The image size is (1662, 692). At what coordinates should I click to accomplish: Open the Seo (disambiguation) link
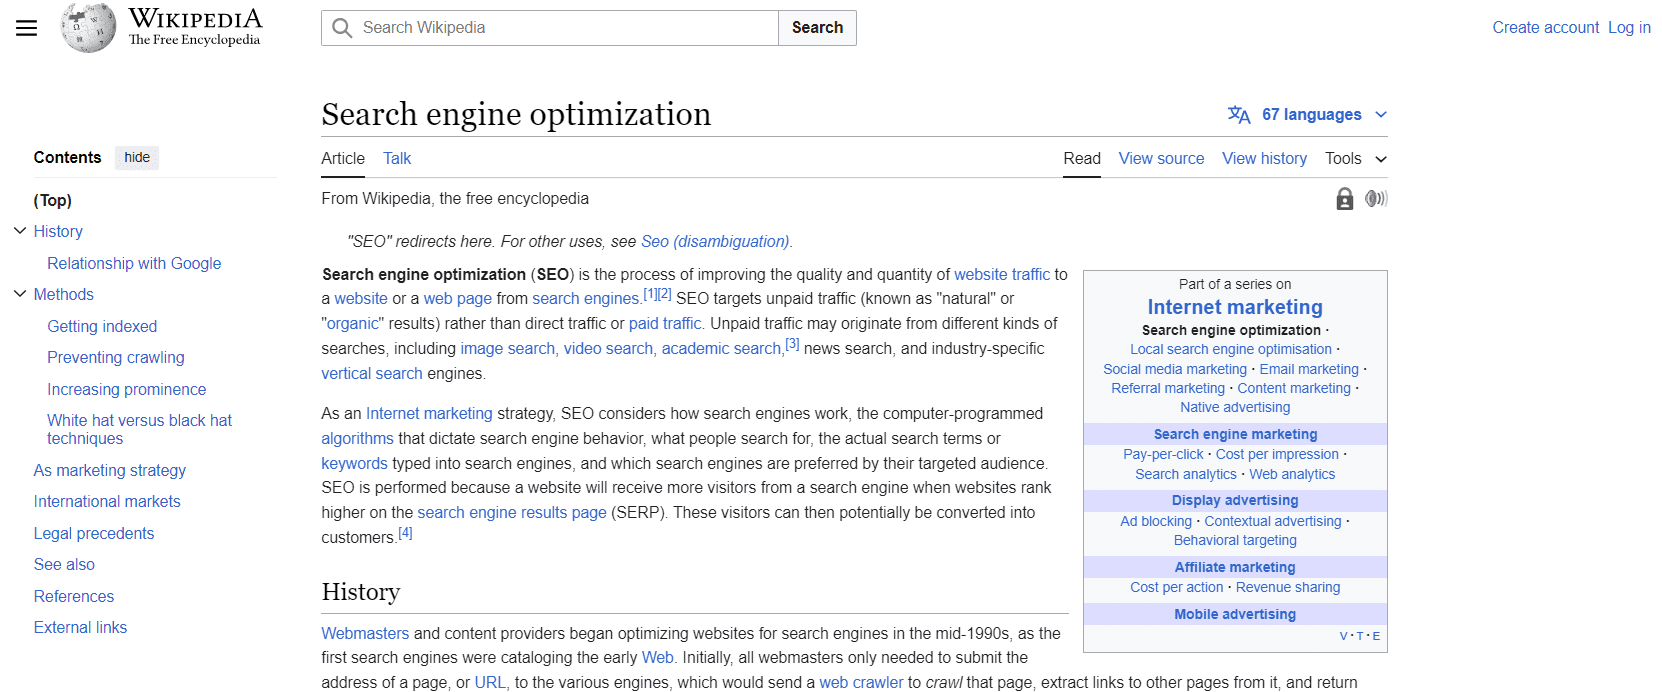715,241
